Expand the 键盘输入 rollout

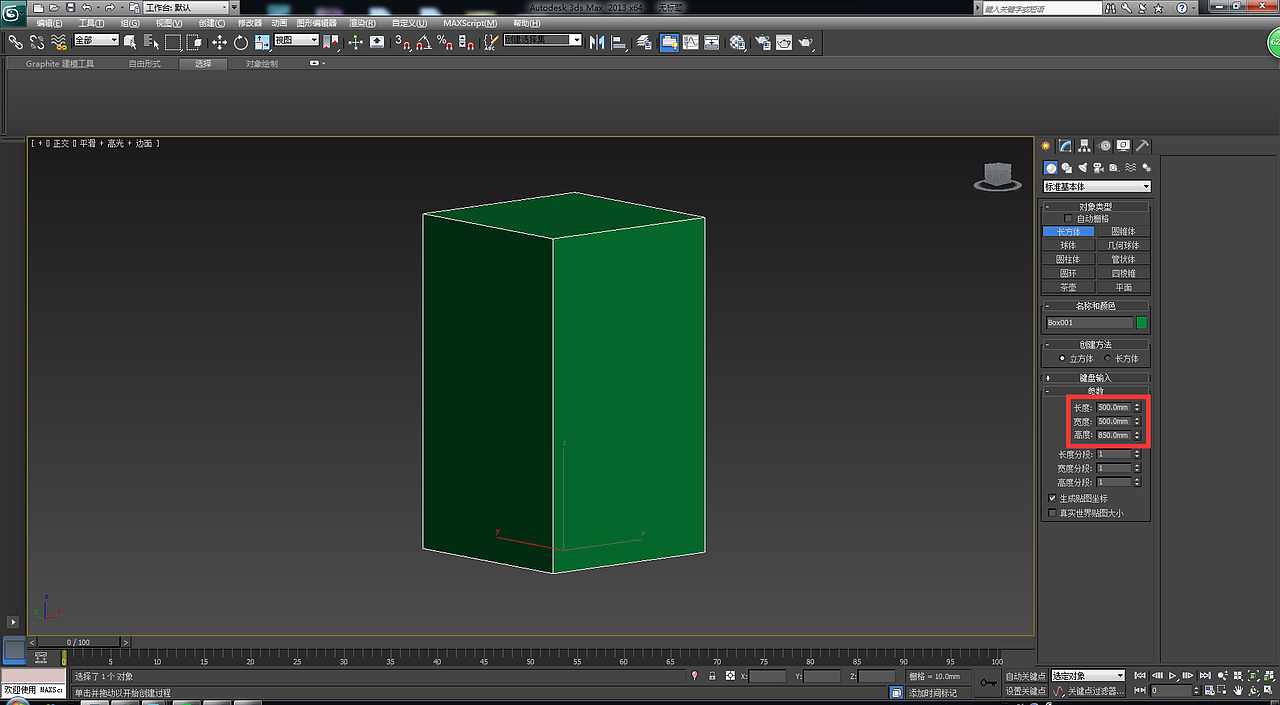(x=1095, y=378)
